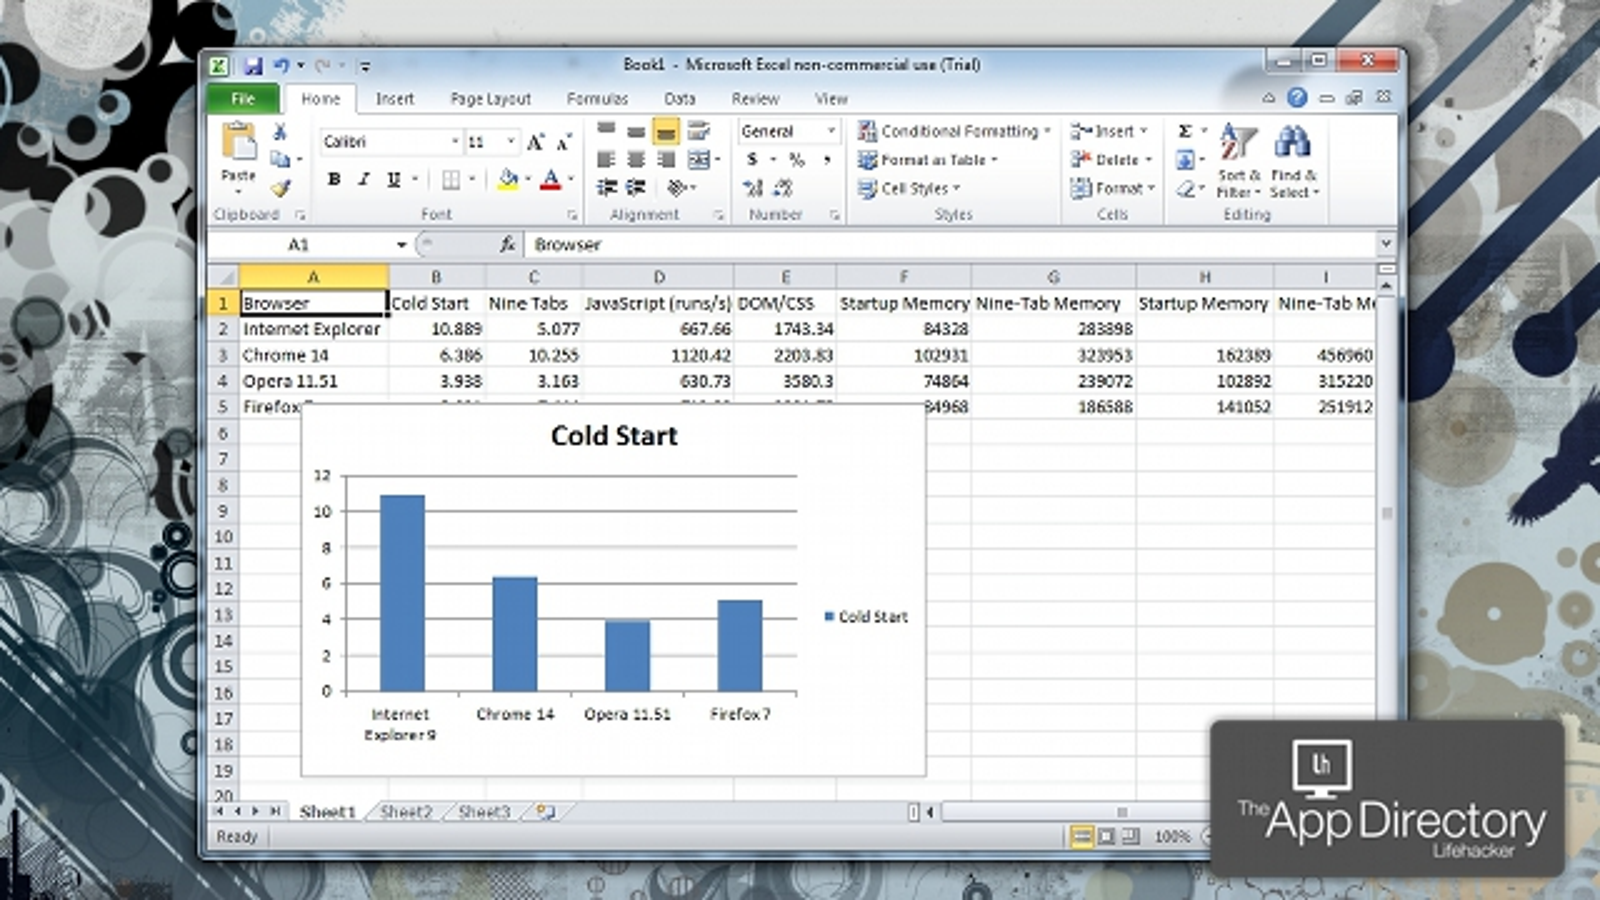This screenshot has height=900, width=1600.
Task: Toggle Middle Align for cell
Action: [636, 131]
